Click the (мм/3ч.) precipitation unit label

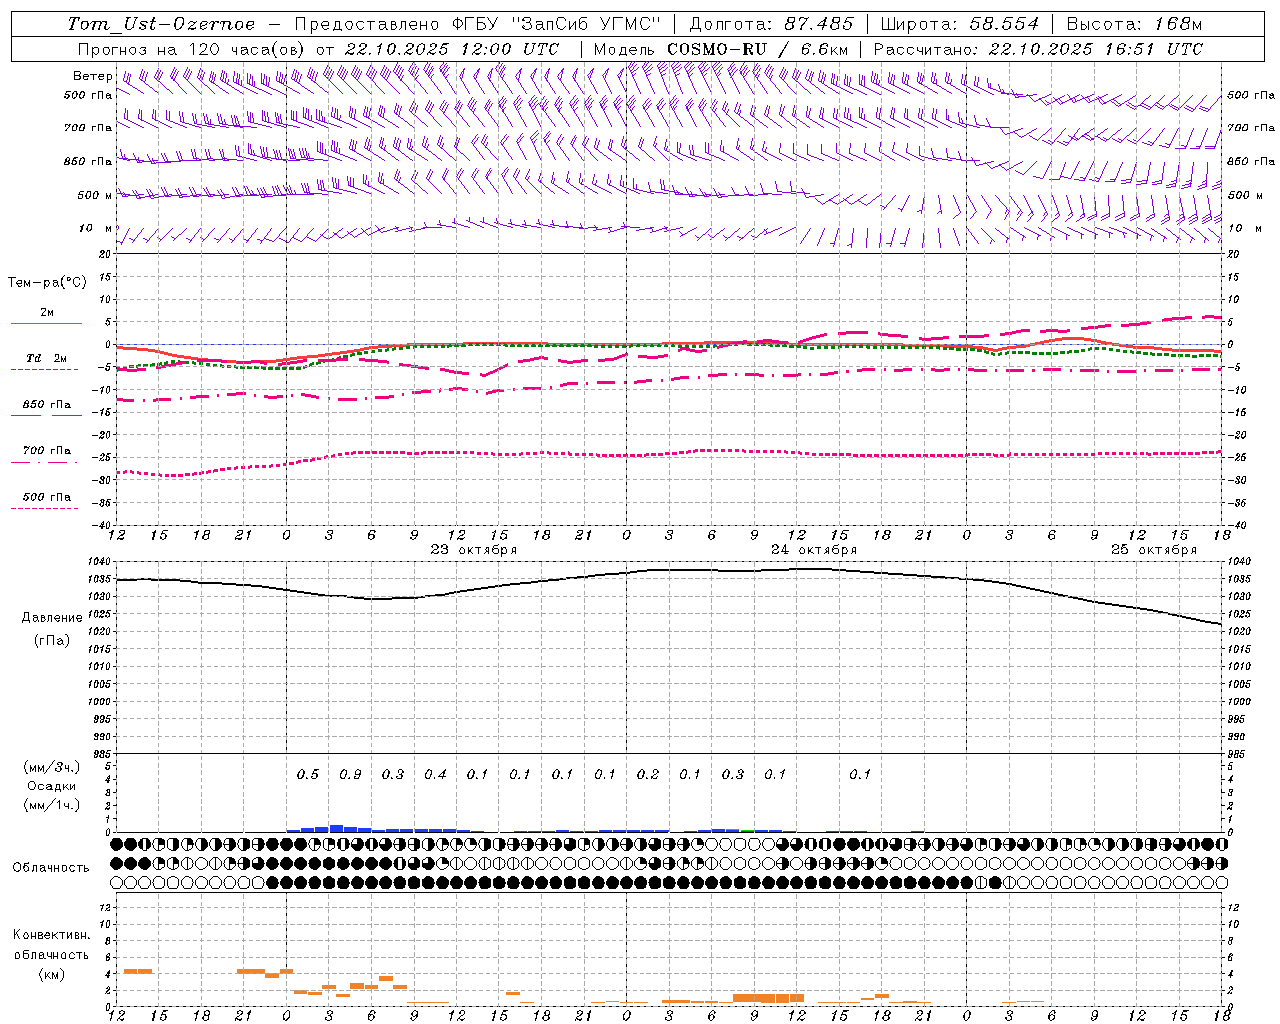point(52,767)
